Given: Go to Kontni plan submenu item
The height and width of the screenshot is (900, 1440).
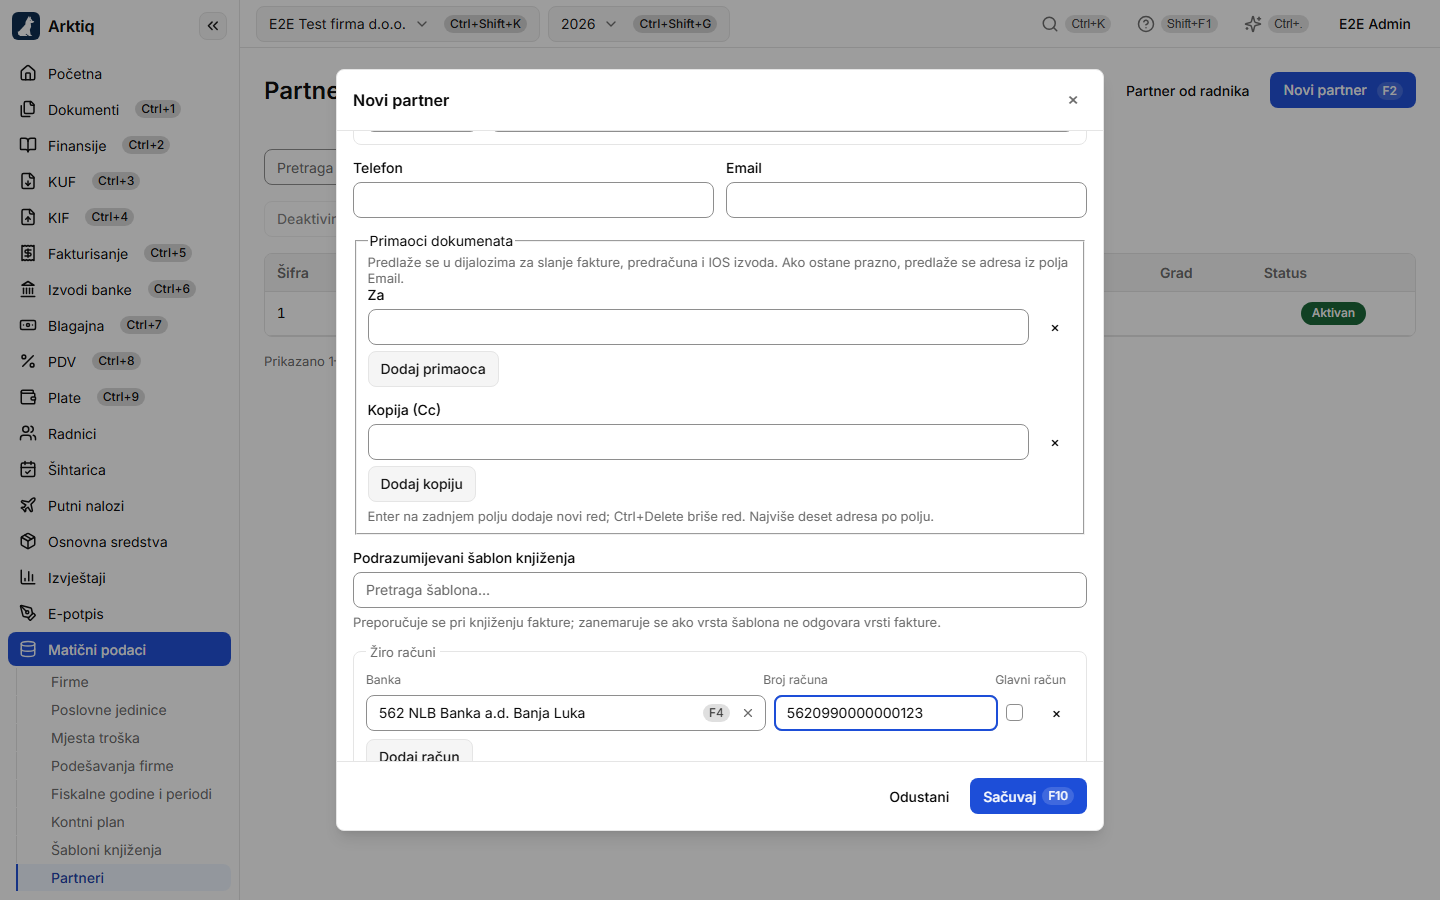Looking at the screenshot, I should tap(124, 822).
